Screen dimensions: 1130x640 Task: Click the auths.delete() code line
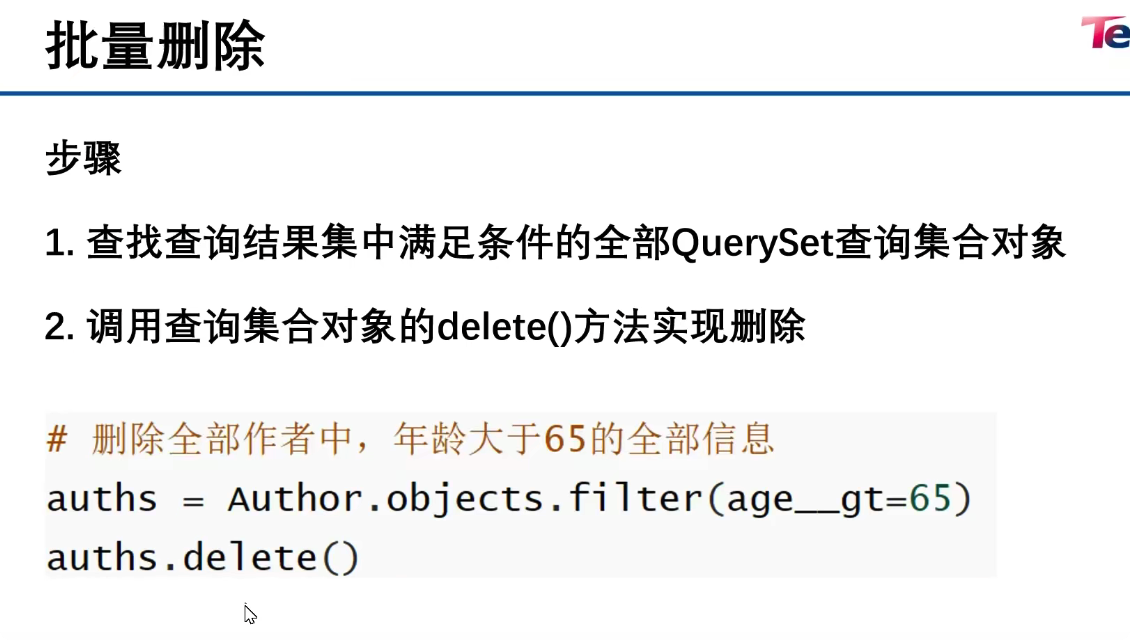click(x=203, y=558)
